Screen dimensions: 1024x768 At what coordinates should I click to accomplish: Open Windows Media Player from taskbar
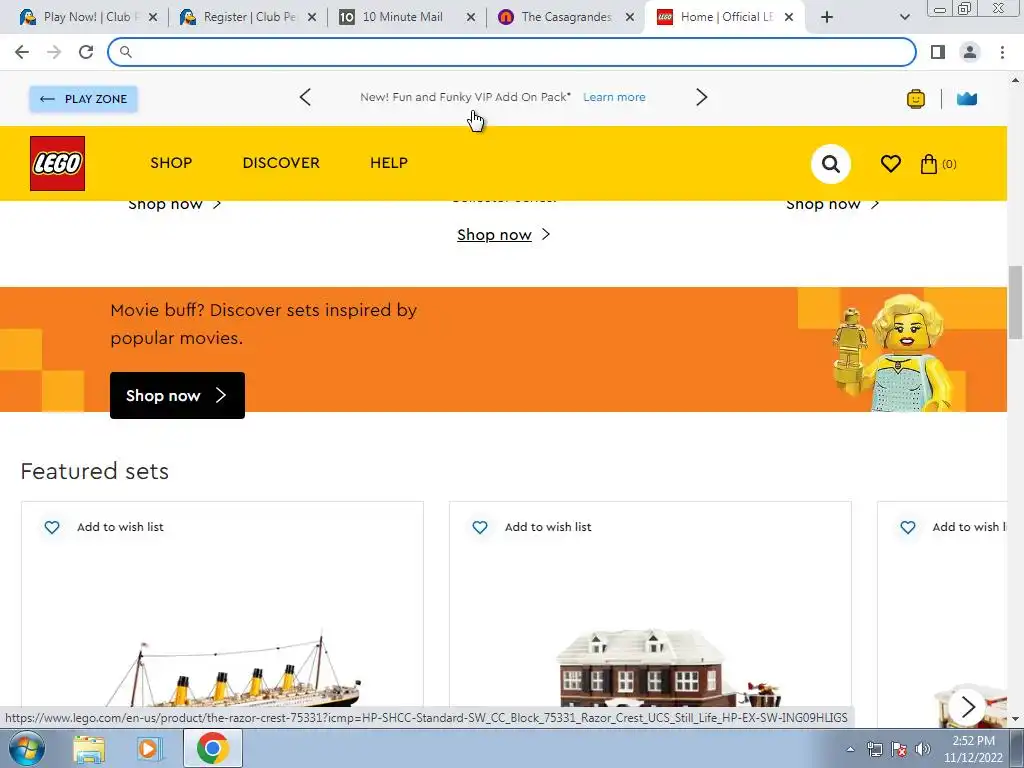click(x=148, y=748)
